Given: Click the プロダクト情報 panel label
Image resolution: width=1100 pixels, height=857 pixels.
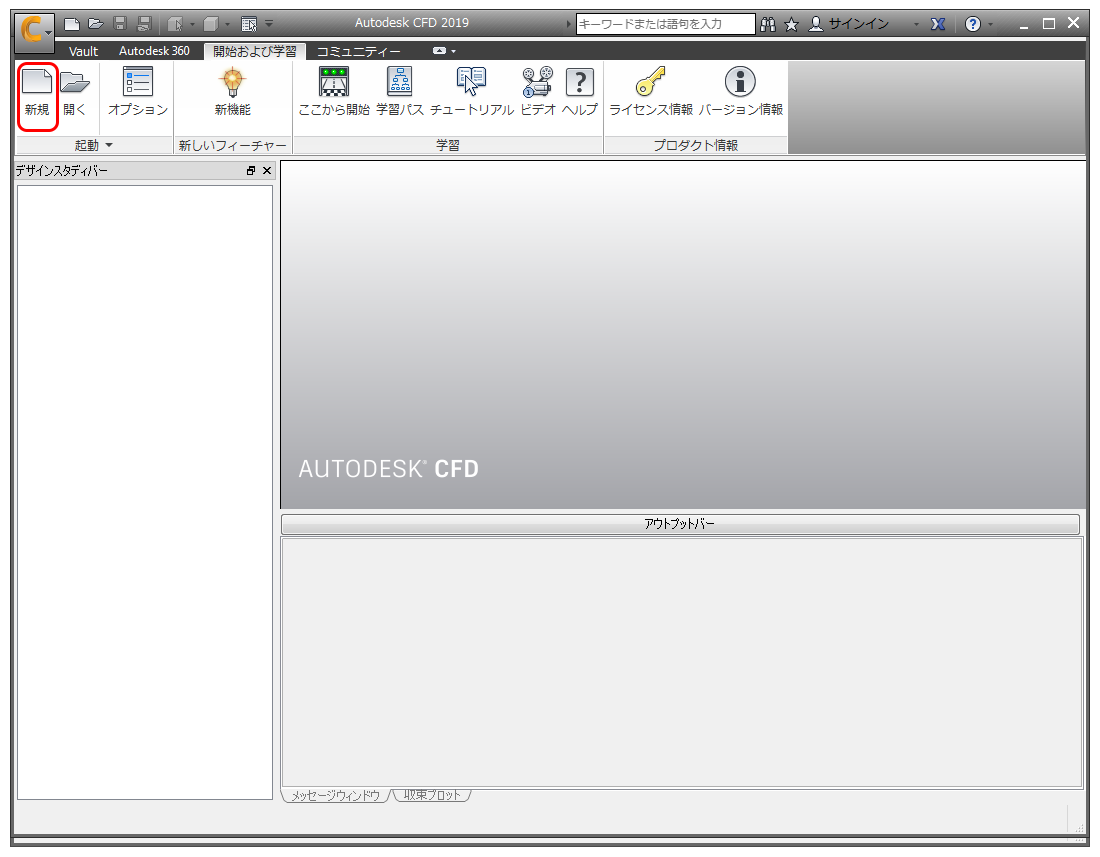Looking at the screenshot, I should [x=695, y=145].
